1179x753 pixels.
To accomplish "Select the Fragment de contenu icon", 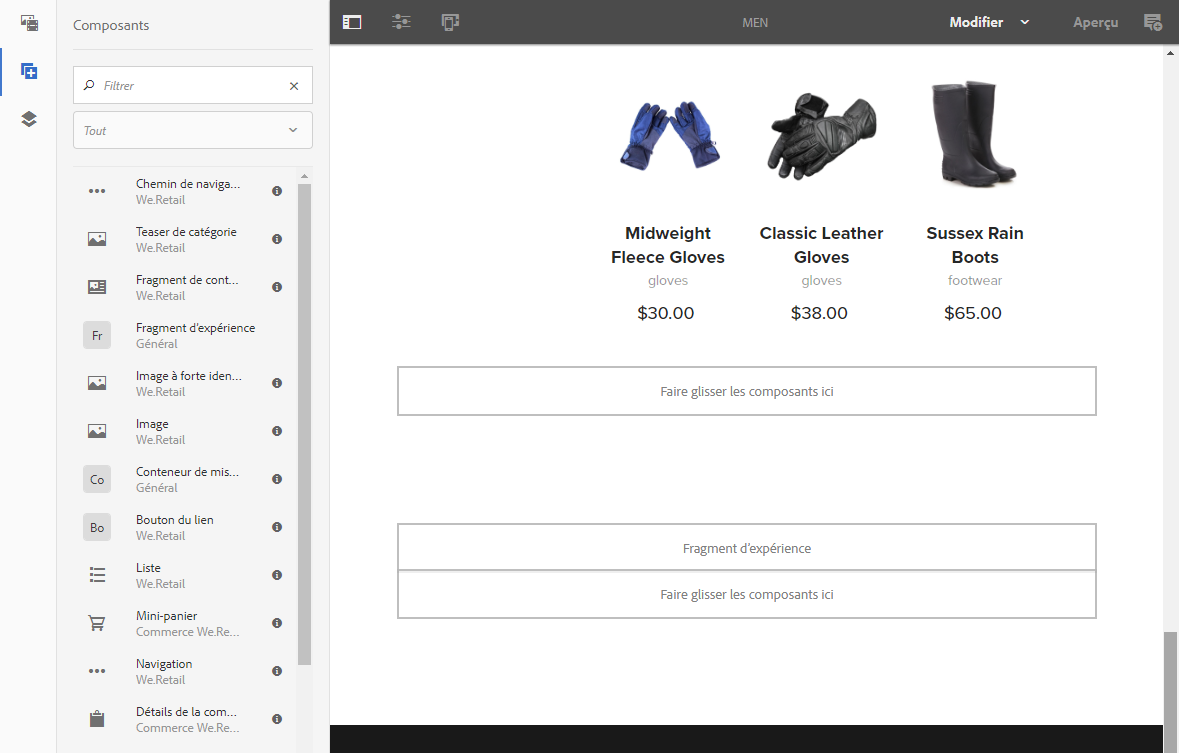I will (x=97, y=287).
